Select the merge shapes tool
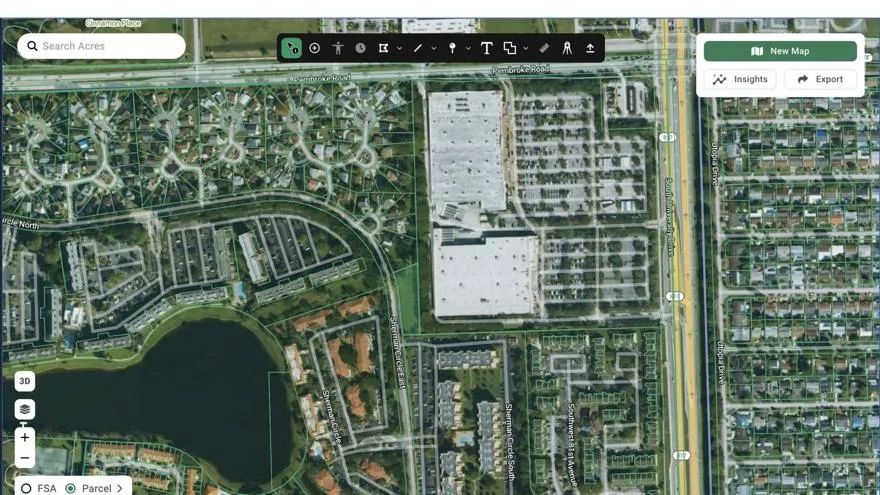Image resolution: width=880 pixels, height=495 pixels. coord(510,48)
